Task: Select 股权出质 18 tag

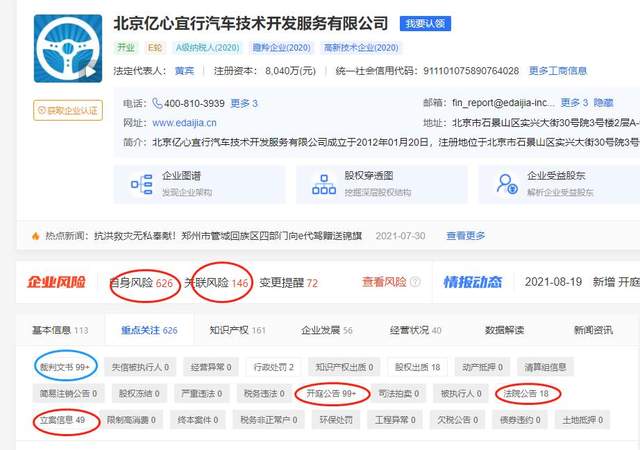Action: (x=417, y=367)
